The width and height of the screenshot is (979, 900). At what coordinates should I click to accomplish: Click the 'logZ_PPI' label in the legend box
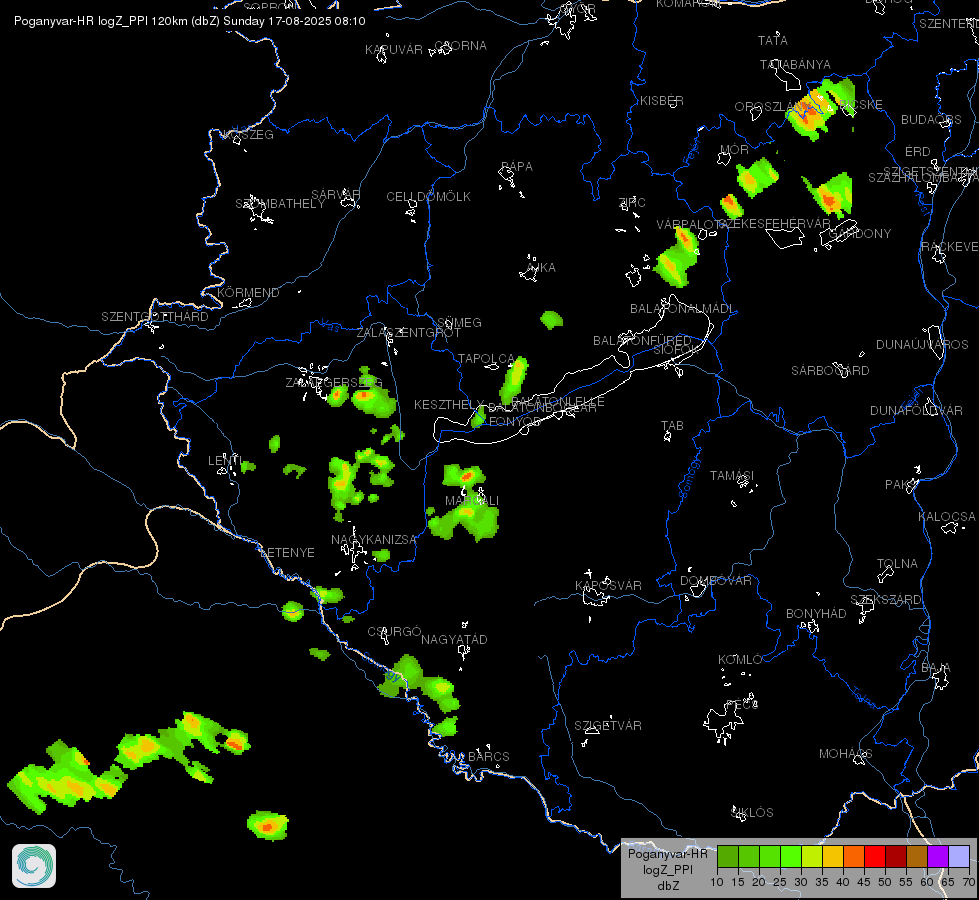point(667,869)
